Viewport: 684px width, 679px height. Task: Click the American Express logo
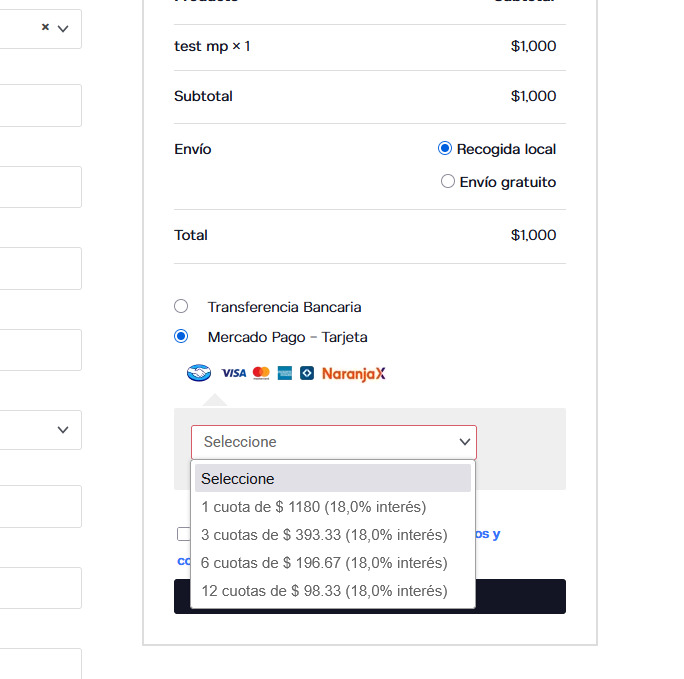tap(285, 373)
